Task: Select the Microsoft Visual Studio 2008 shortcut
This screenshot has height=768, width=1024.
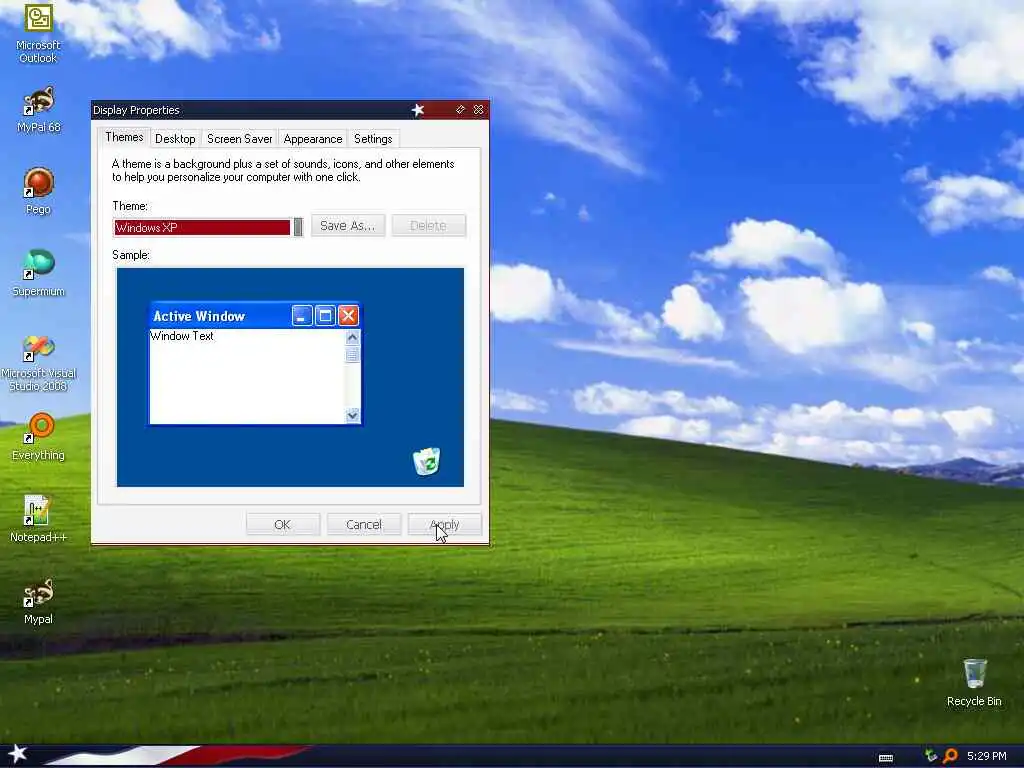Action: click(x=38, y=363)
